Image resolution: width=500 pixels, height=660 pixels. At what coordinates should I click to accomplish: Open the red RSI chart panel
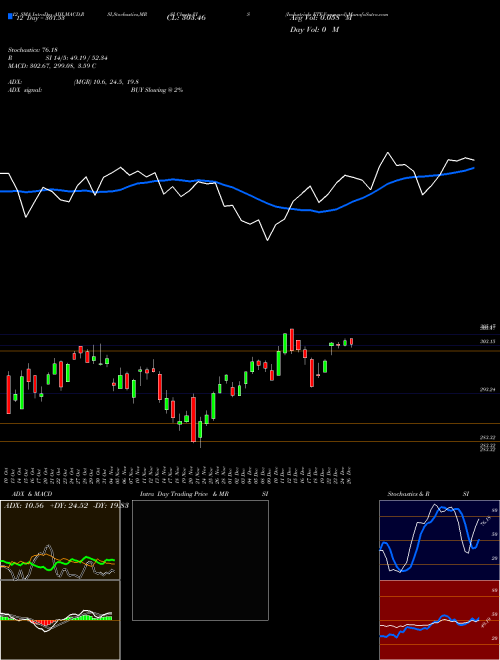pos(439,620)
